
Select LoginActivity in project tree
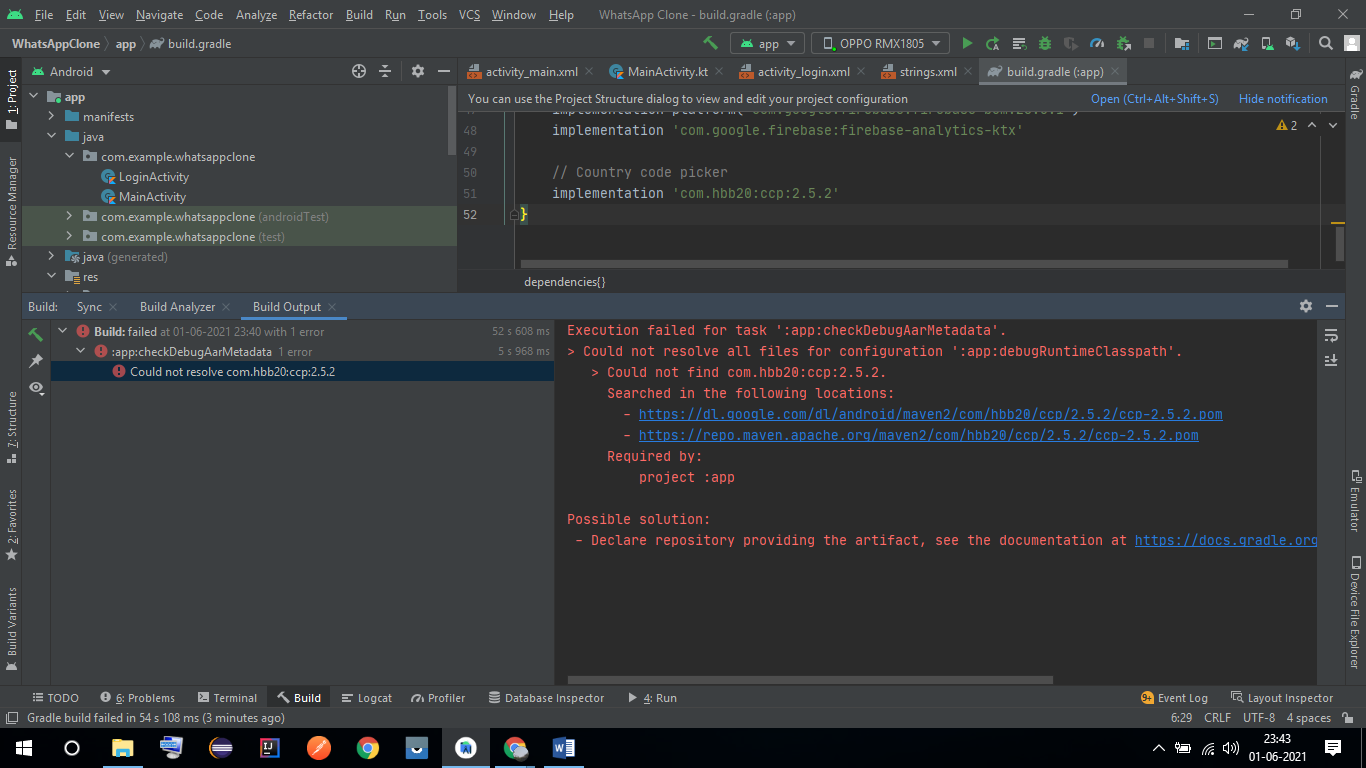tap(154, 177)
